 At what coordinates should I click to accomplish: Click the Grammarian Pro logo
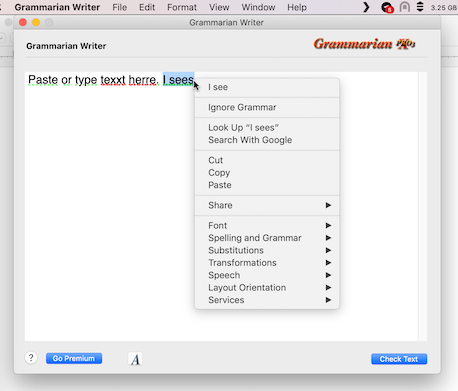(x=364, y=44)
